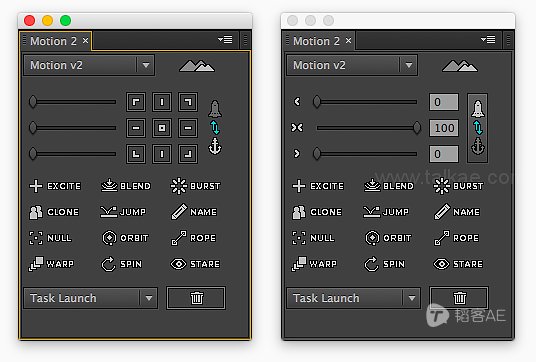
Task: Click teal swap arrows in right panel
Action: 478,128
